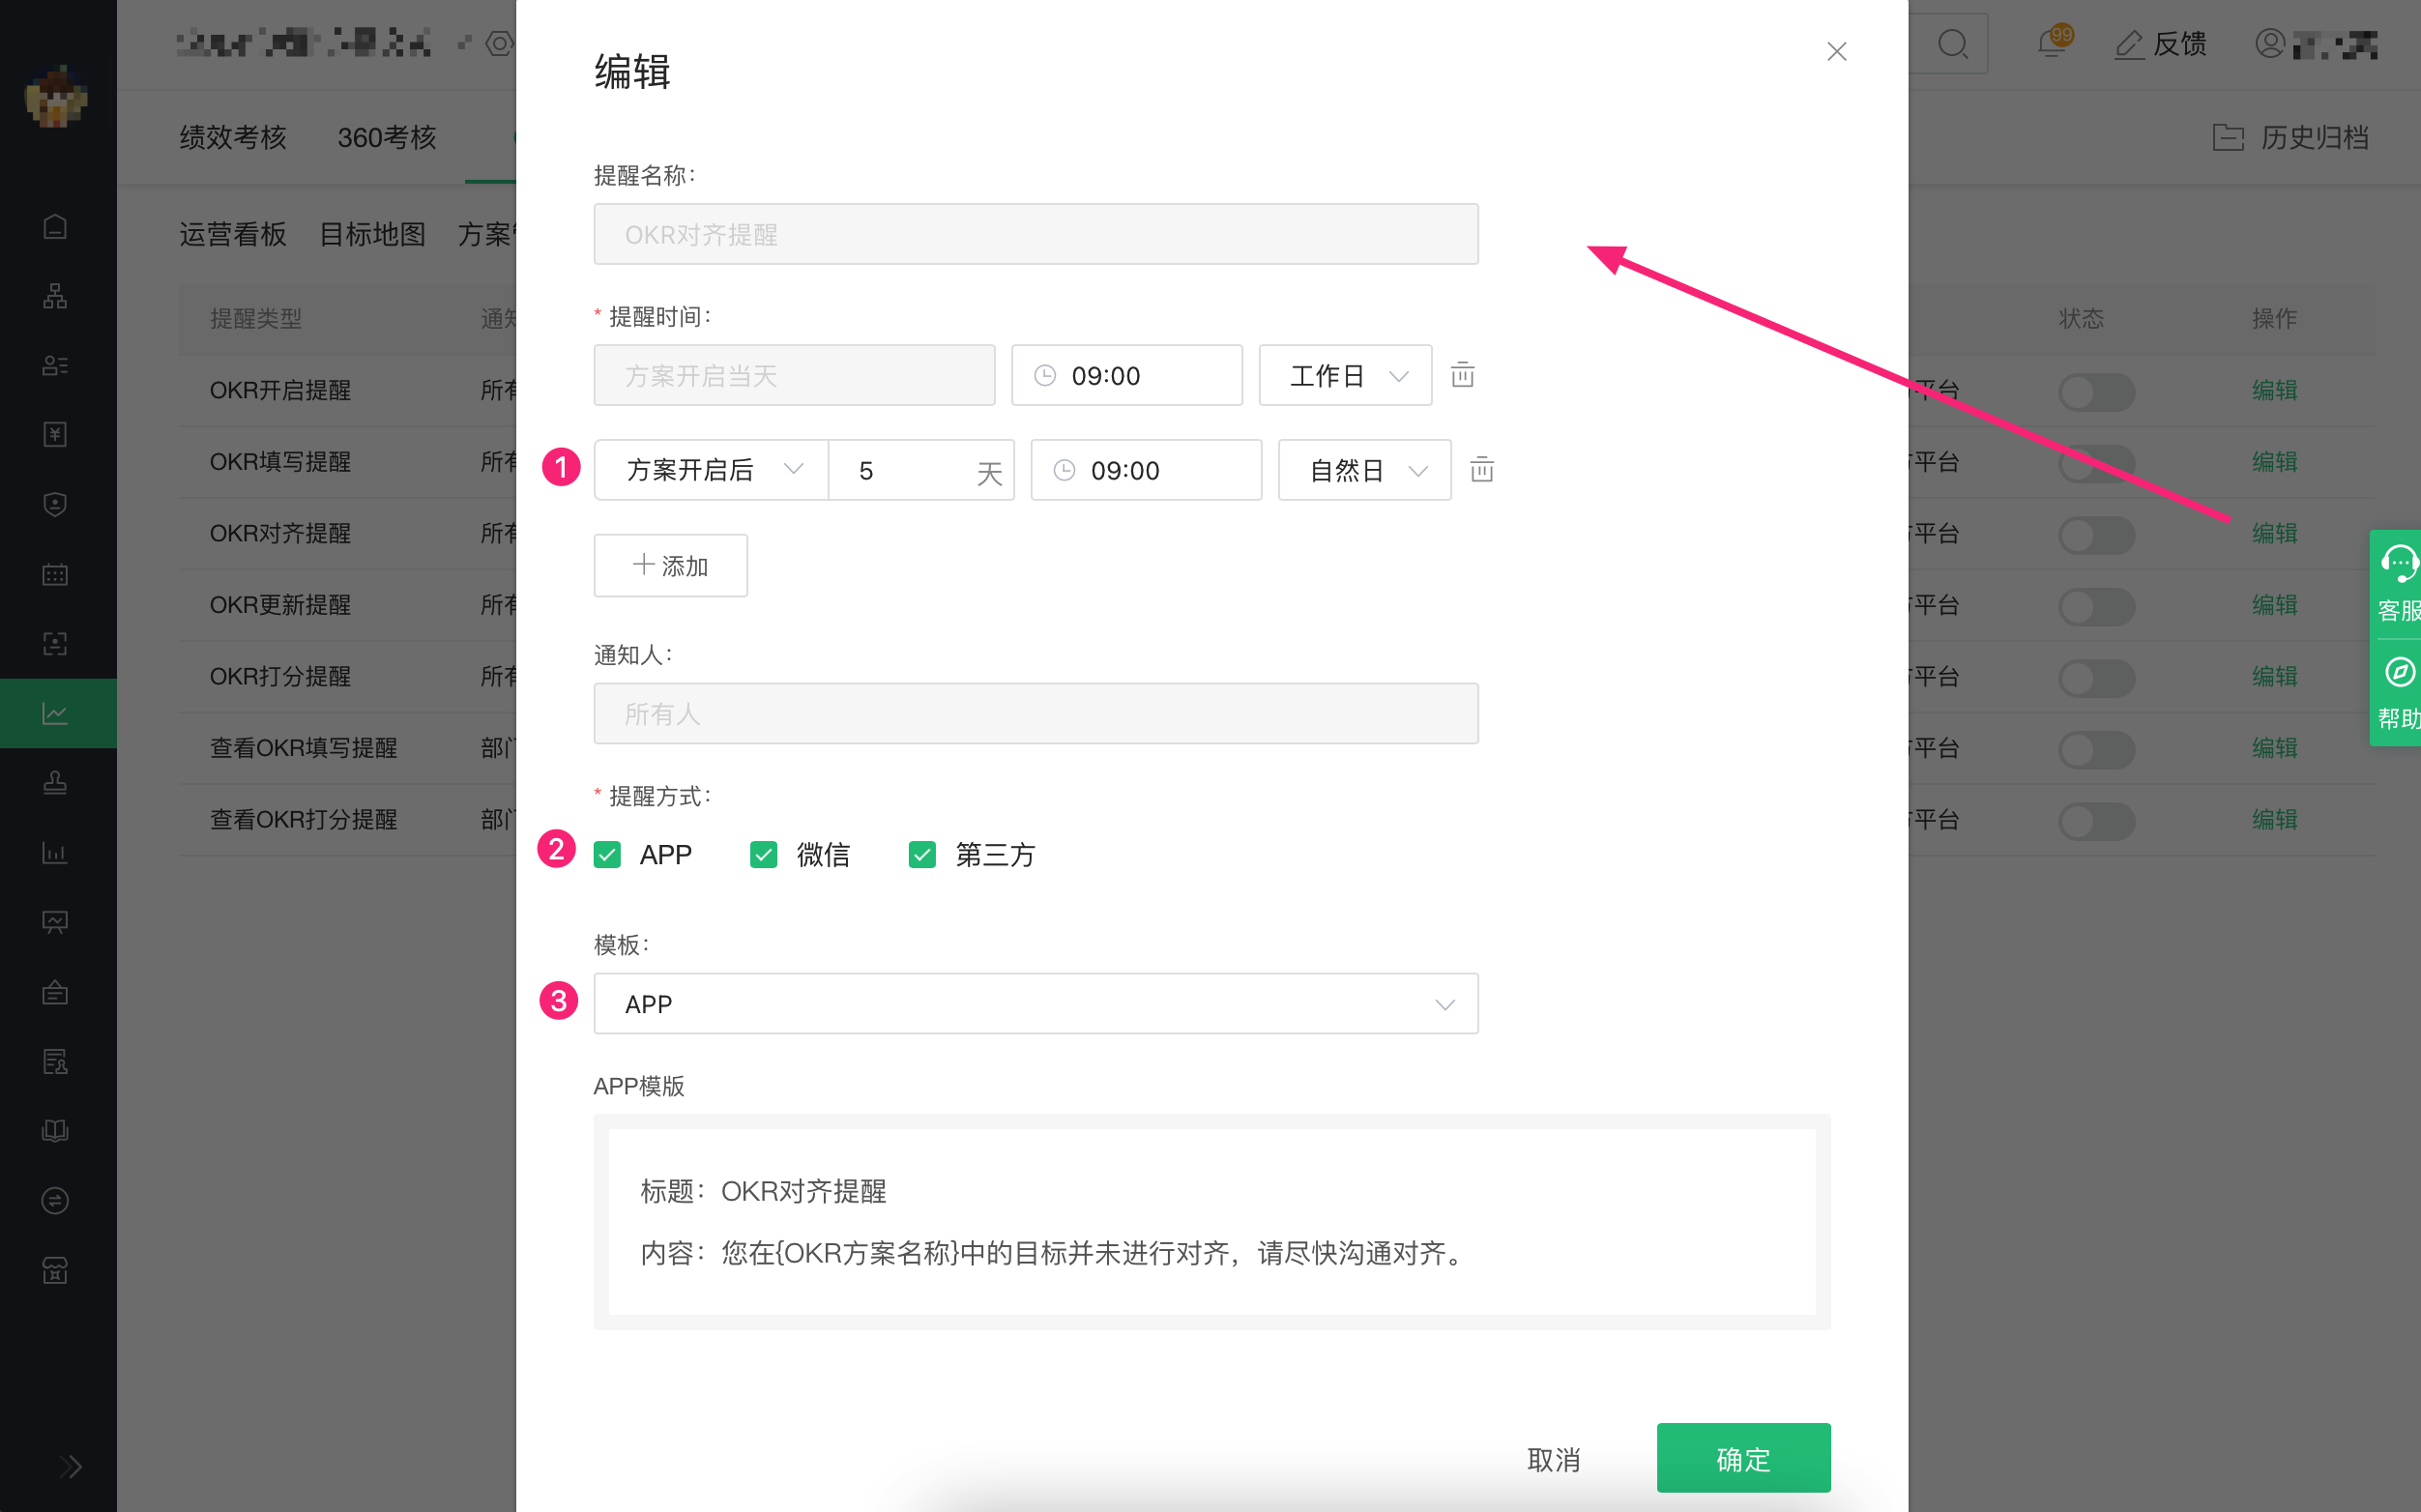Open the yen salary sidebar icon

pyautogui.click(x=56, y=435)
